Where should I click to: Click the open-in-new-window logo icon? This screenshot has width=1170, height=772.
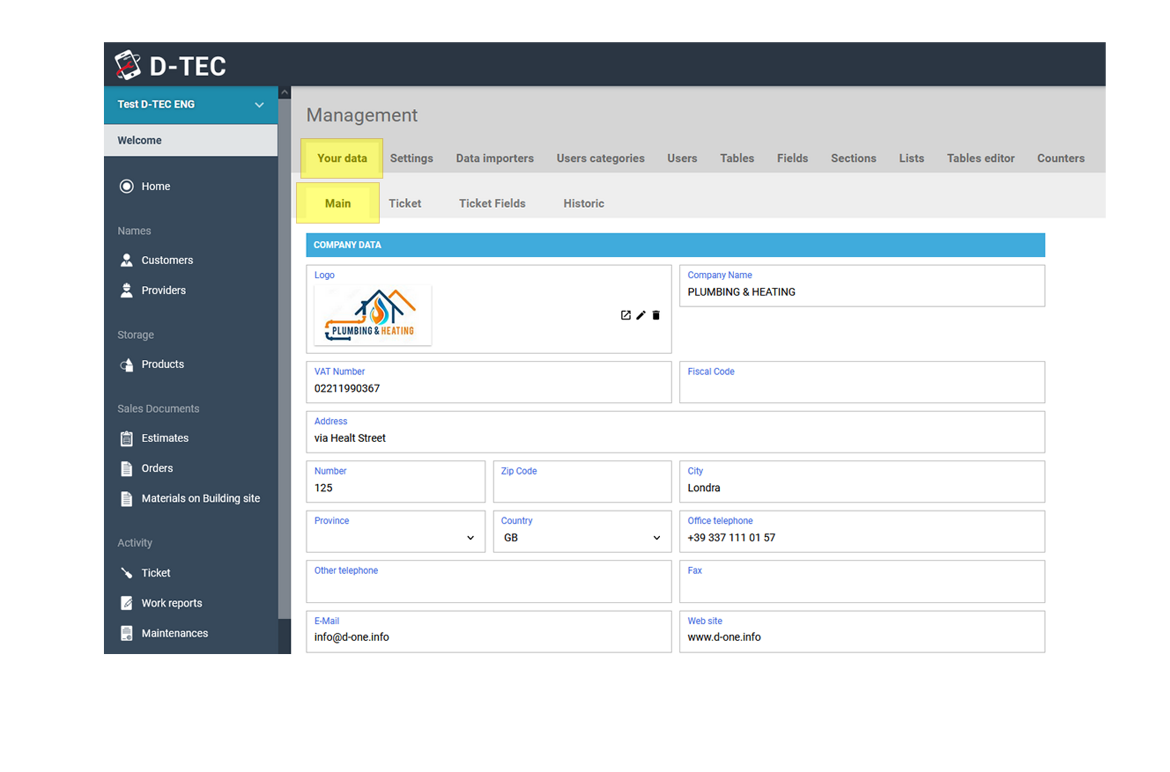point(626,315)
